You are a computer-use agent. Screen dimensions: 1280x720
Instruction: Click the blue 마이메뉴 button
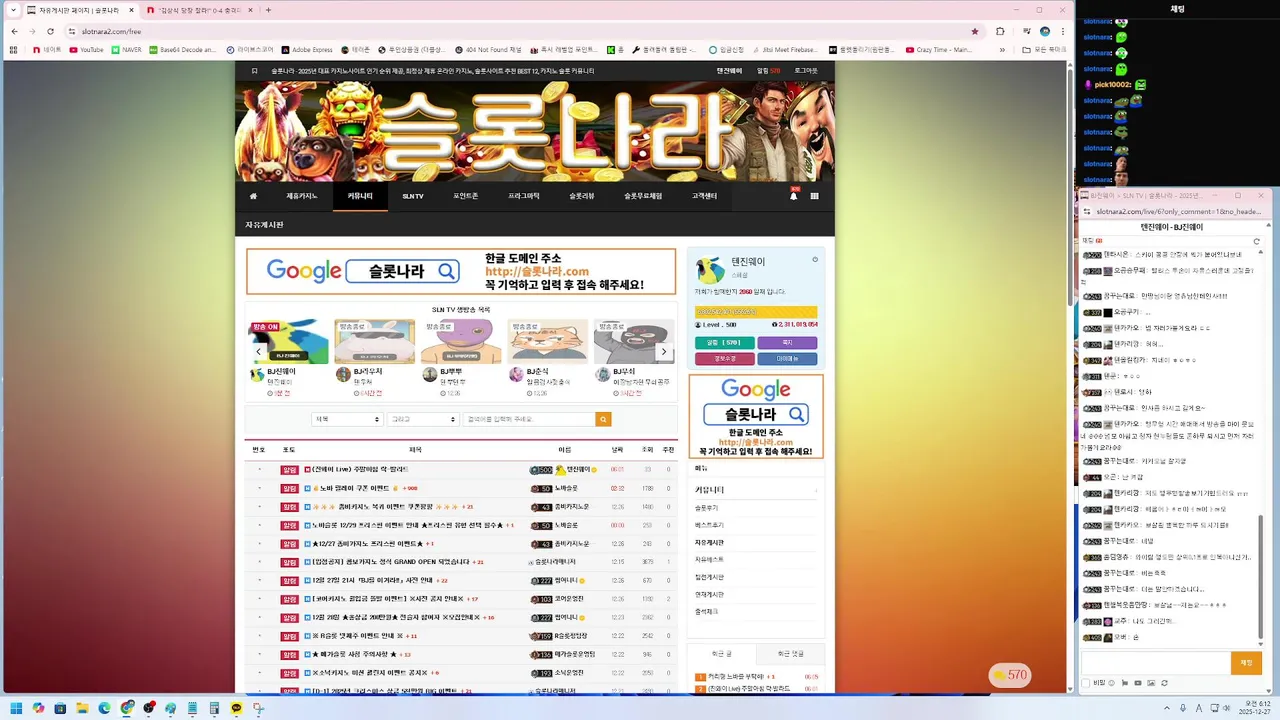coord(787,358)
